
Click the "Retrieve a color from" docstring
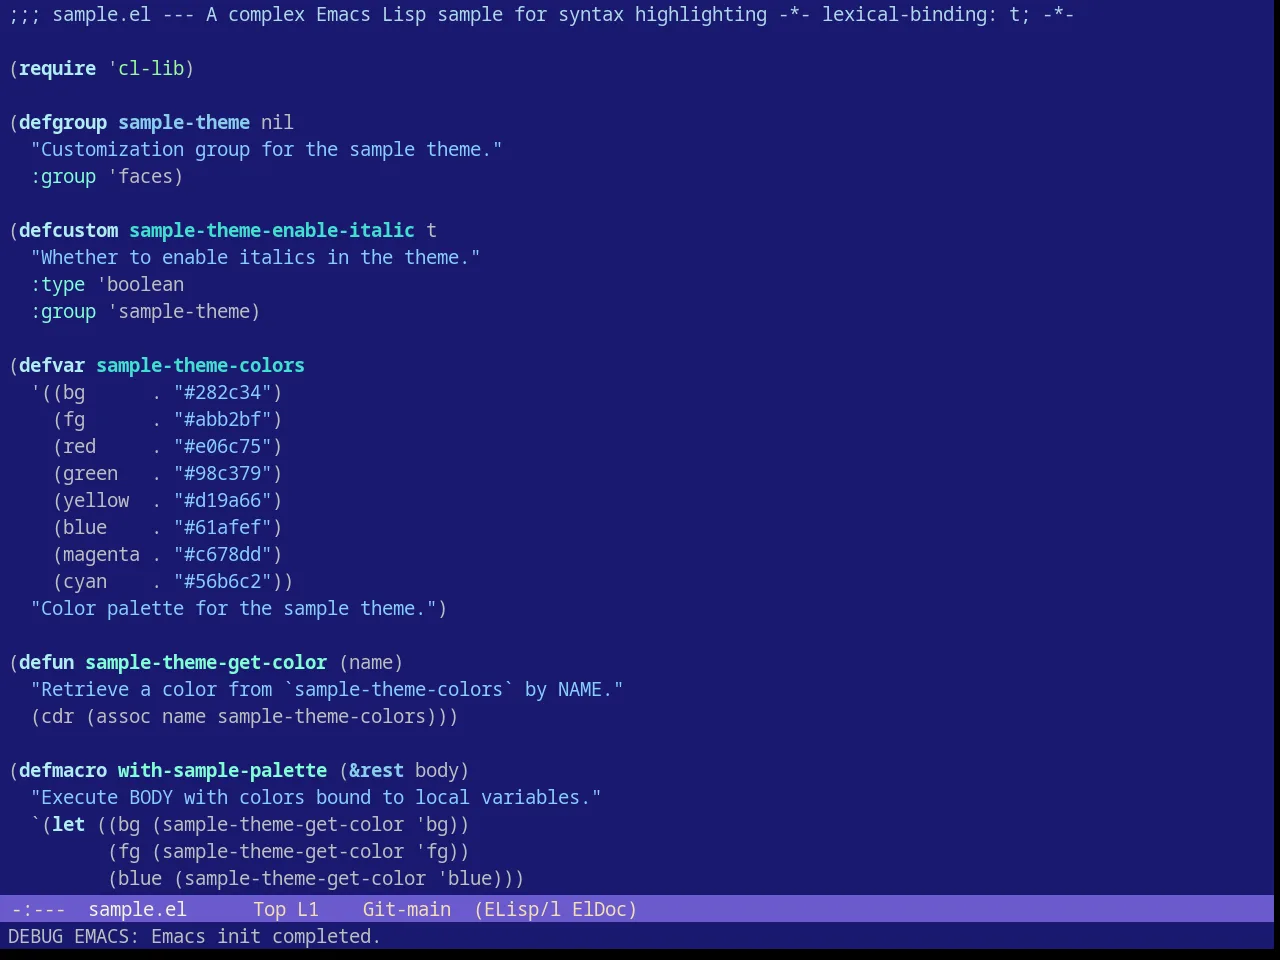point(327,689)
